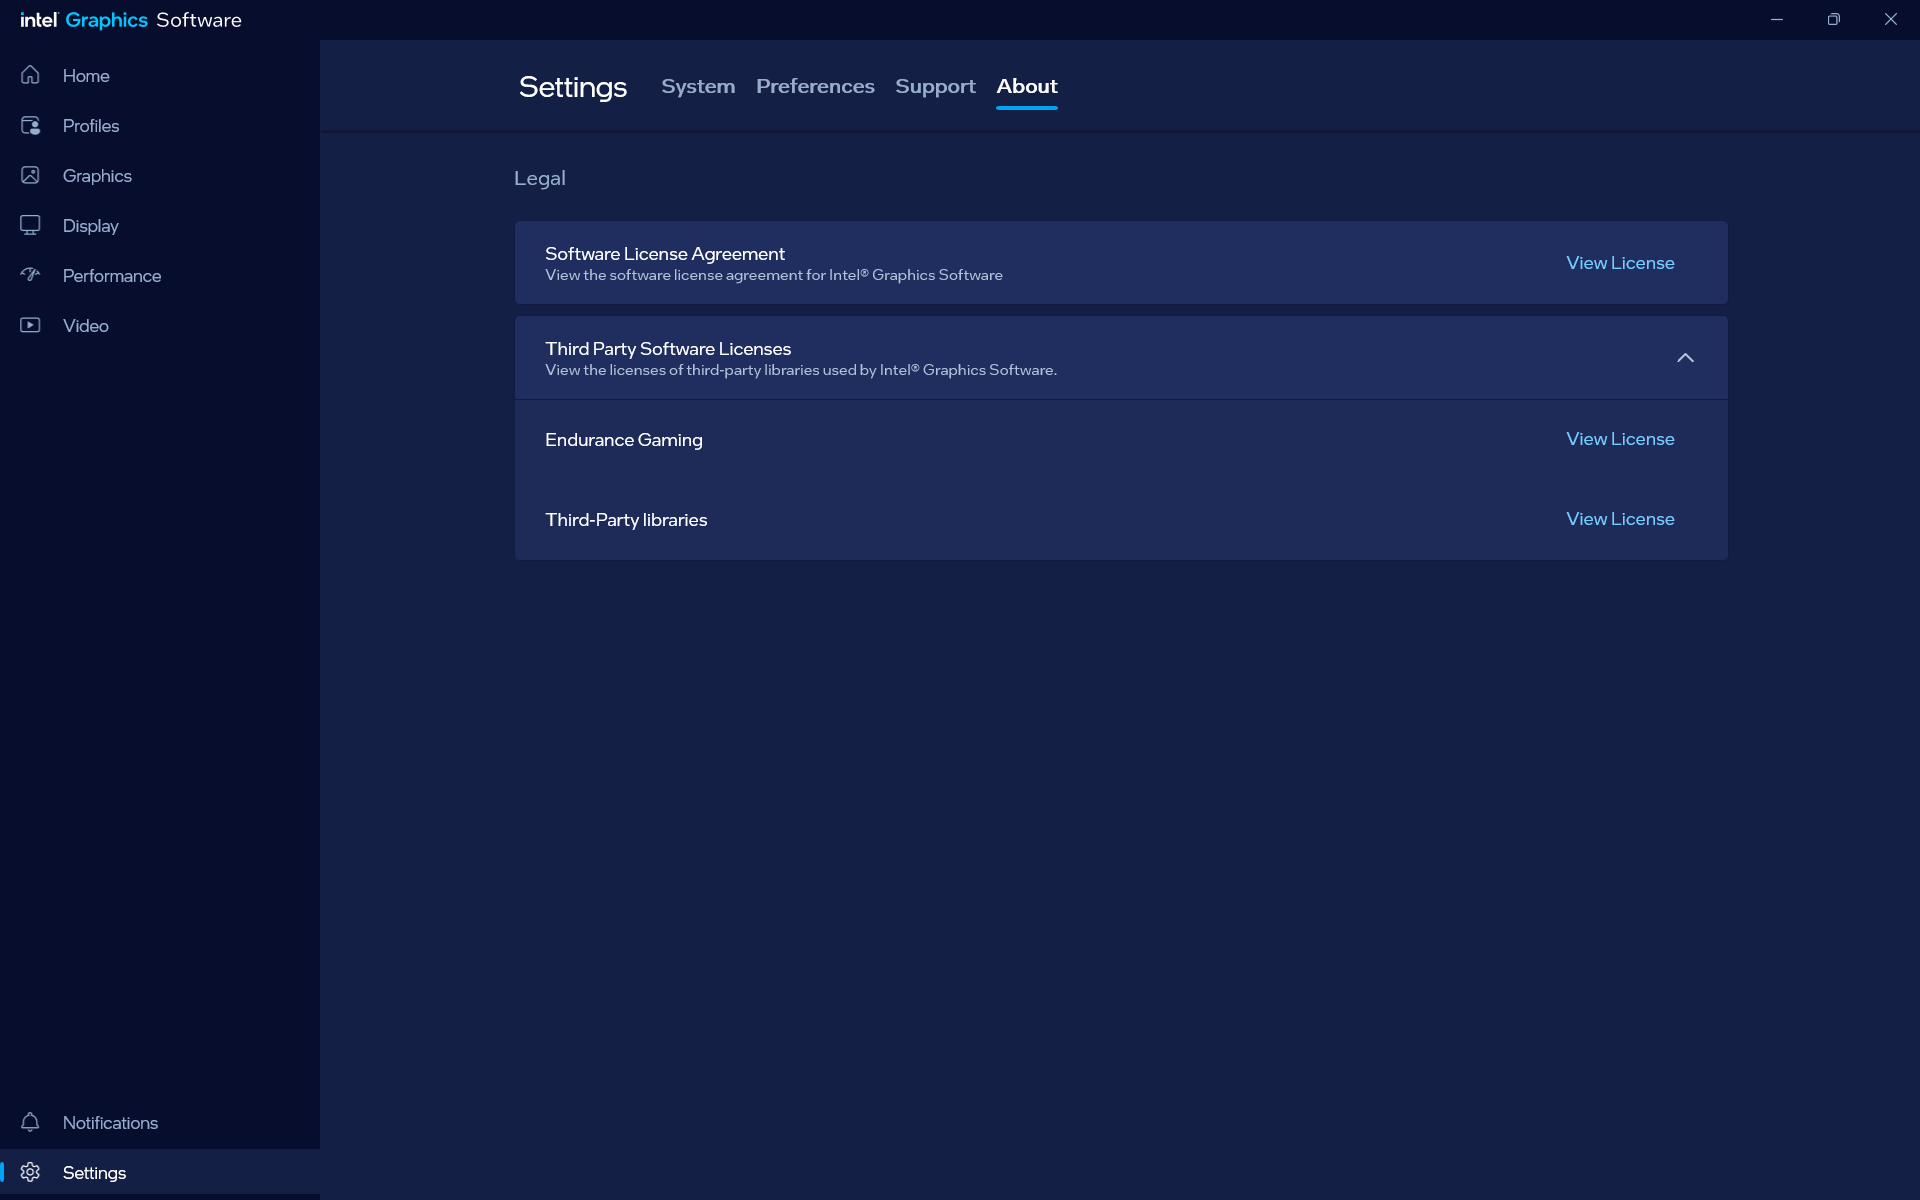Open Notifications from the sidebar label
Viewport: 1920px width, 1200px height.
110,1123
